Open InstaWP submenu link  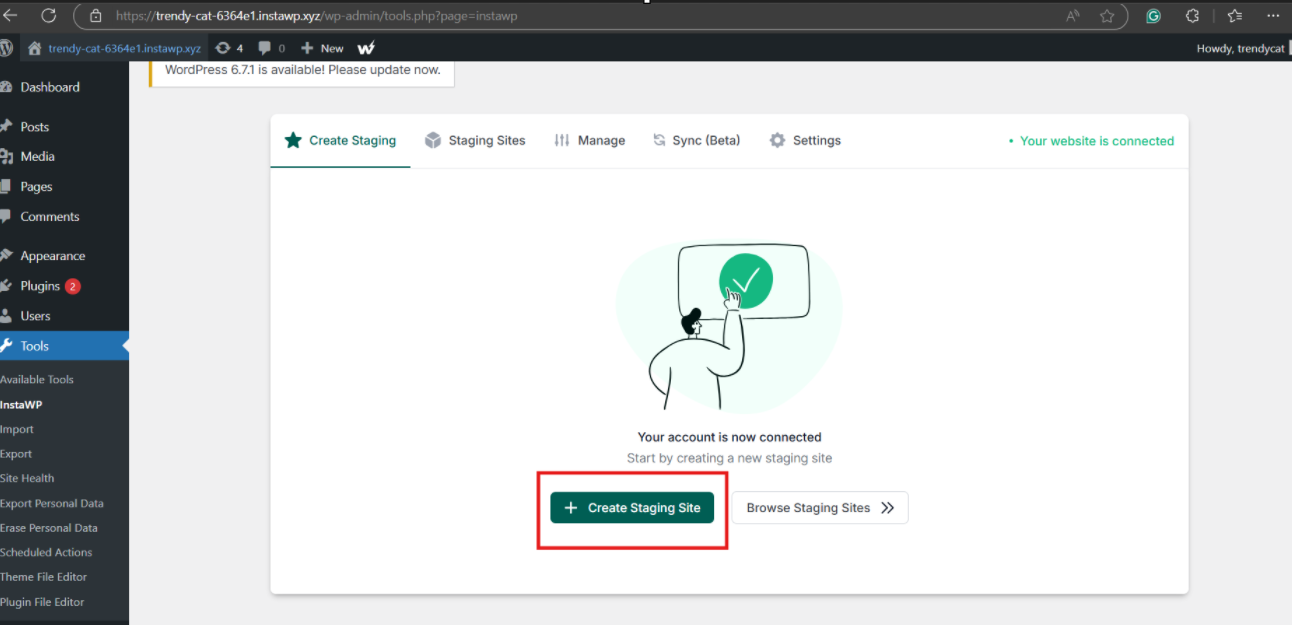(x=21, y=405)
